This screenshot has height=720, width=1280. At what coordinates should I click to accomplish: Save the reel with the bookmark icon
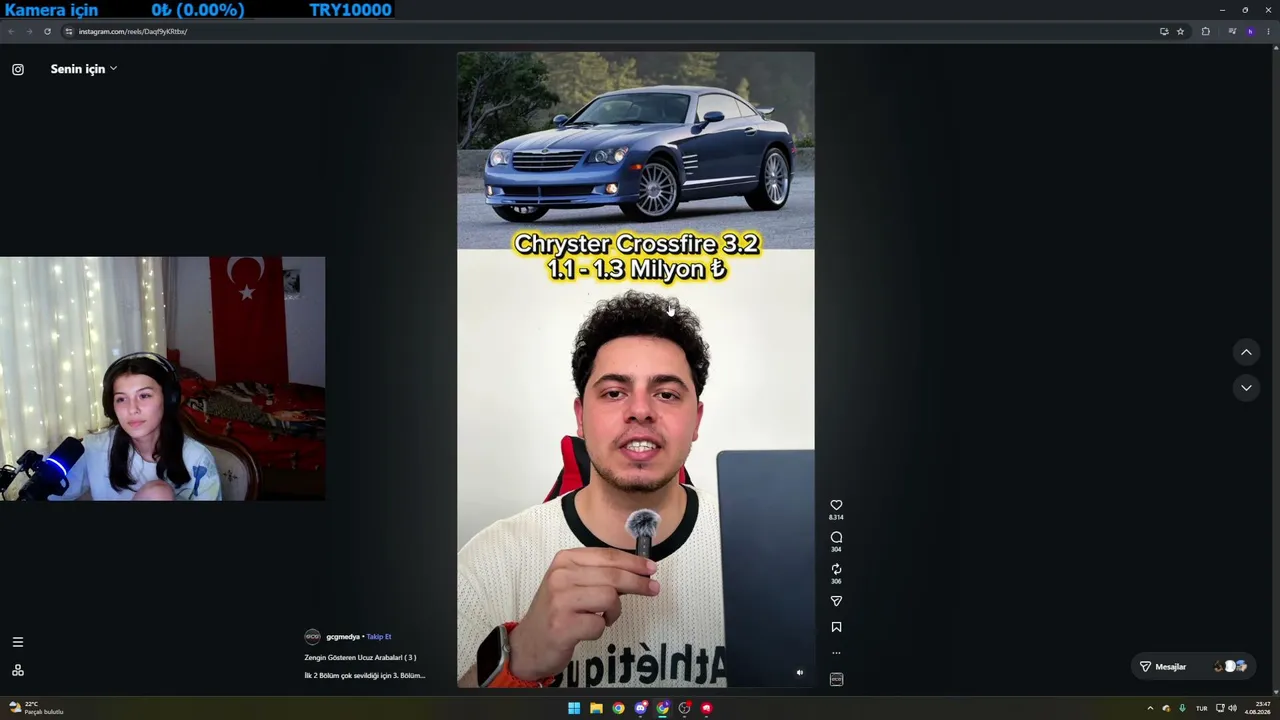click(836, 627)
